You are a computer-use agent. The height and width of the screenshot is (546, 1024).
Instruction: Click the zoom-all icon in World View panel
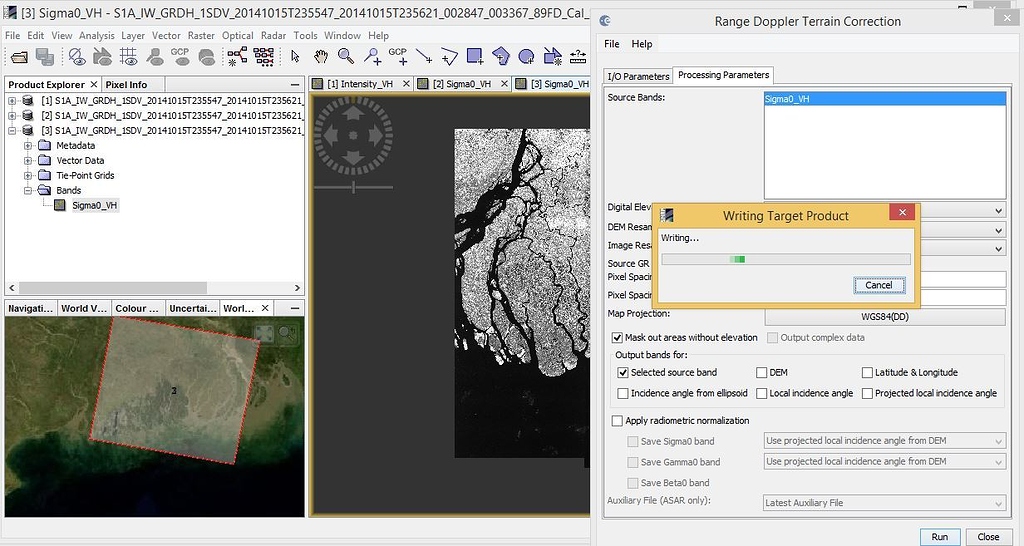[x=264, y=333]
